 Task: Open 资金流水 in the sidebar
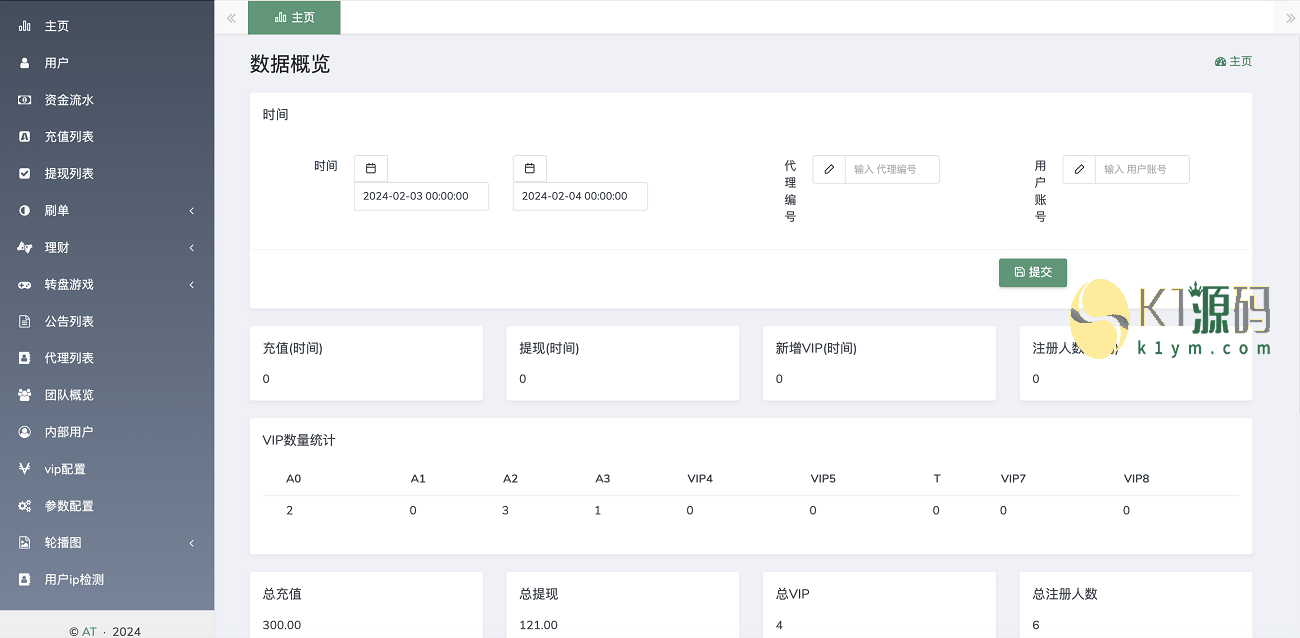coord(68,100)
